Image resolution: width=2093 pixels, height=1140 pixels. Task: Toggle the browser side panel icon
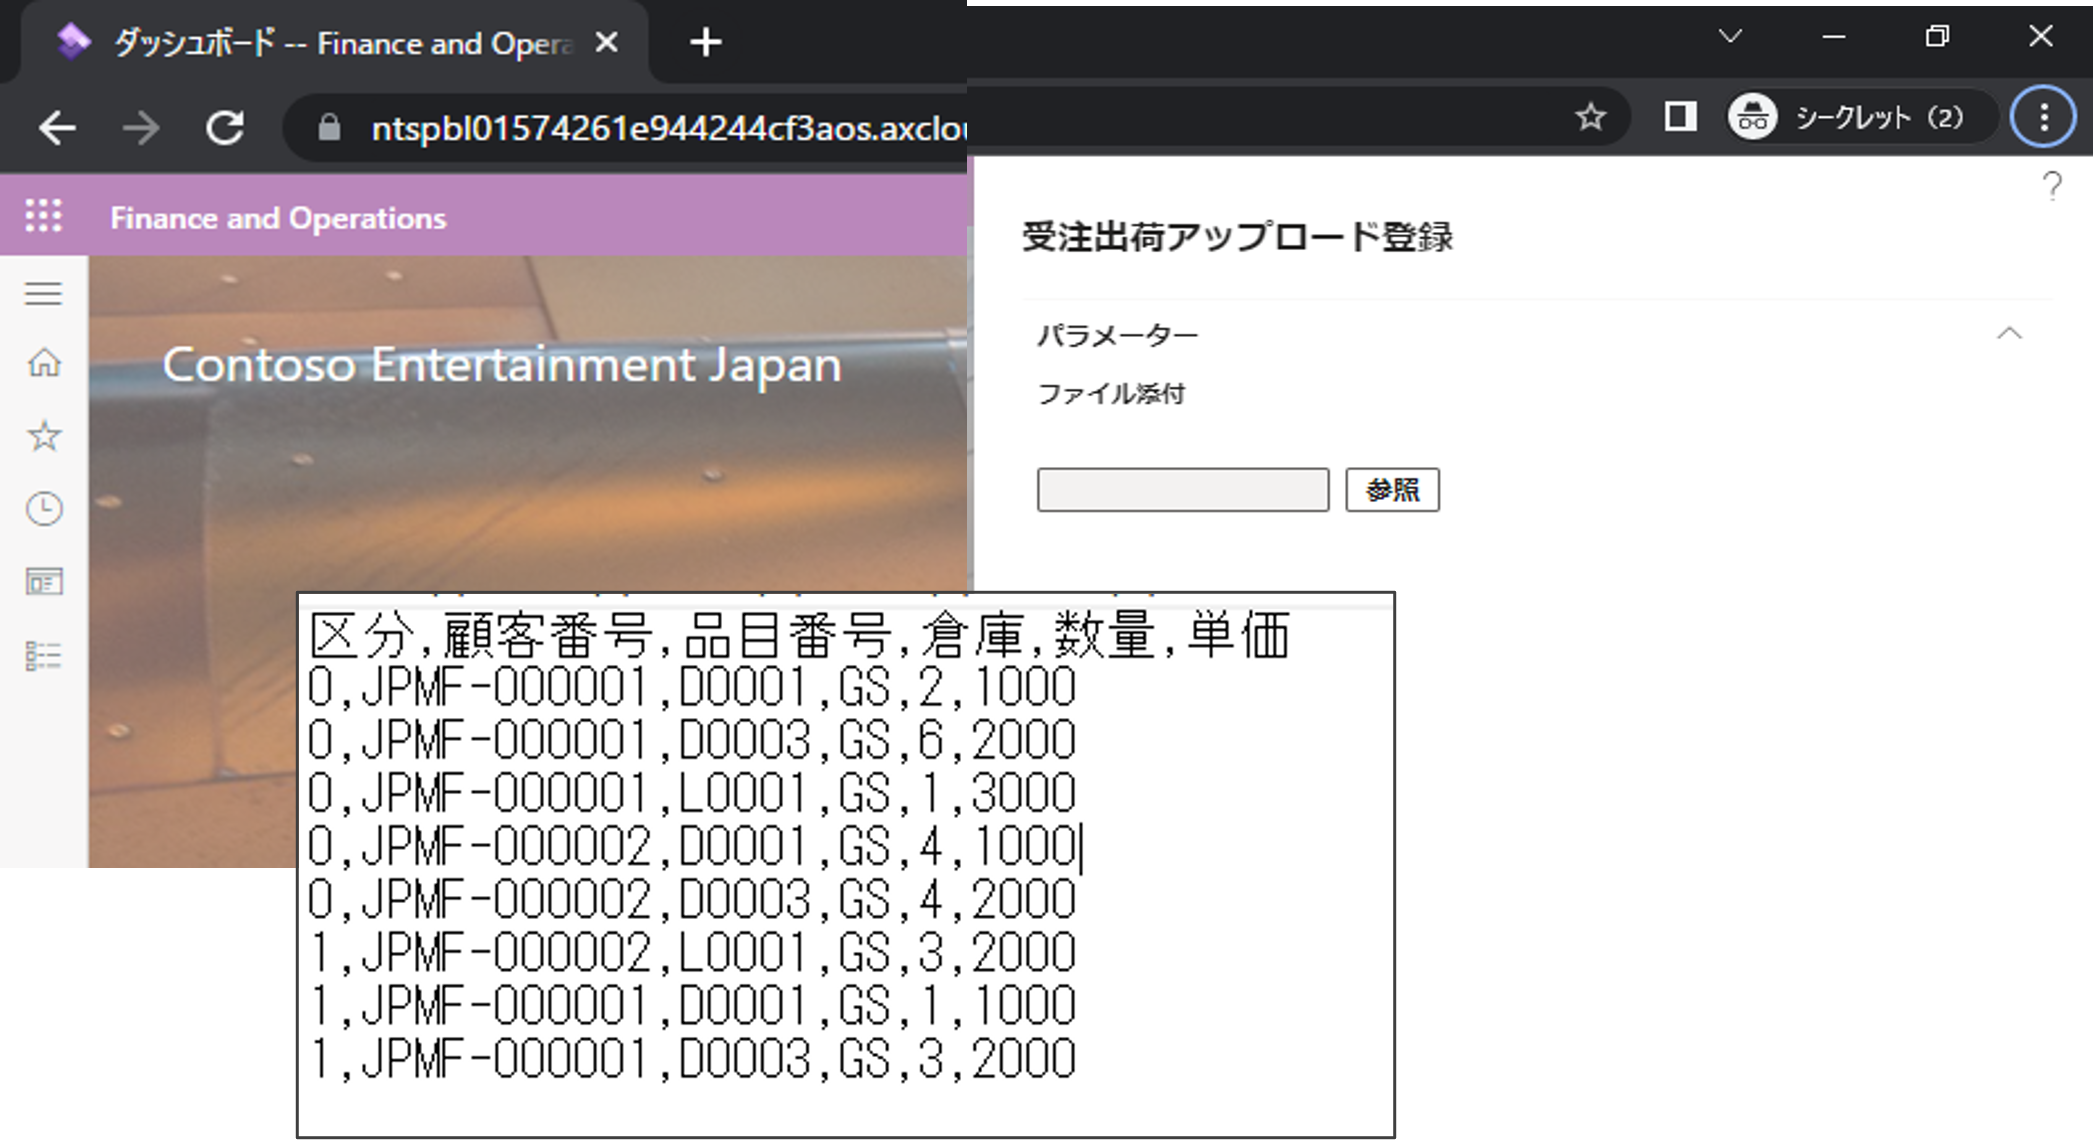pyautogui.click(x=1680, y=118)
